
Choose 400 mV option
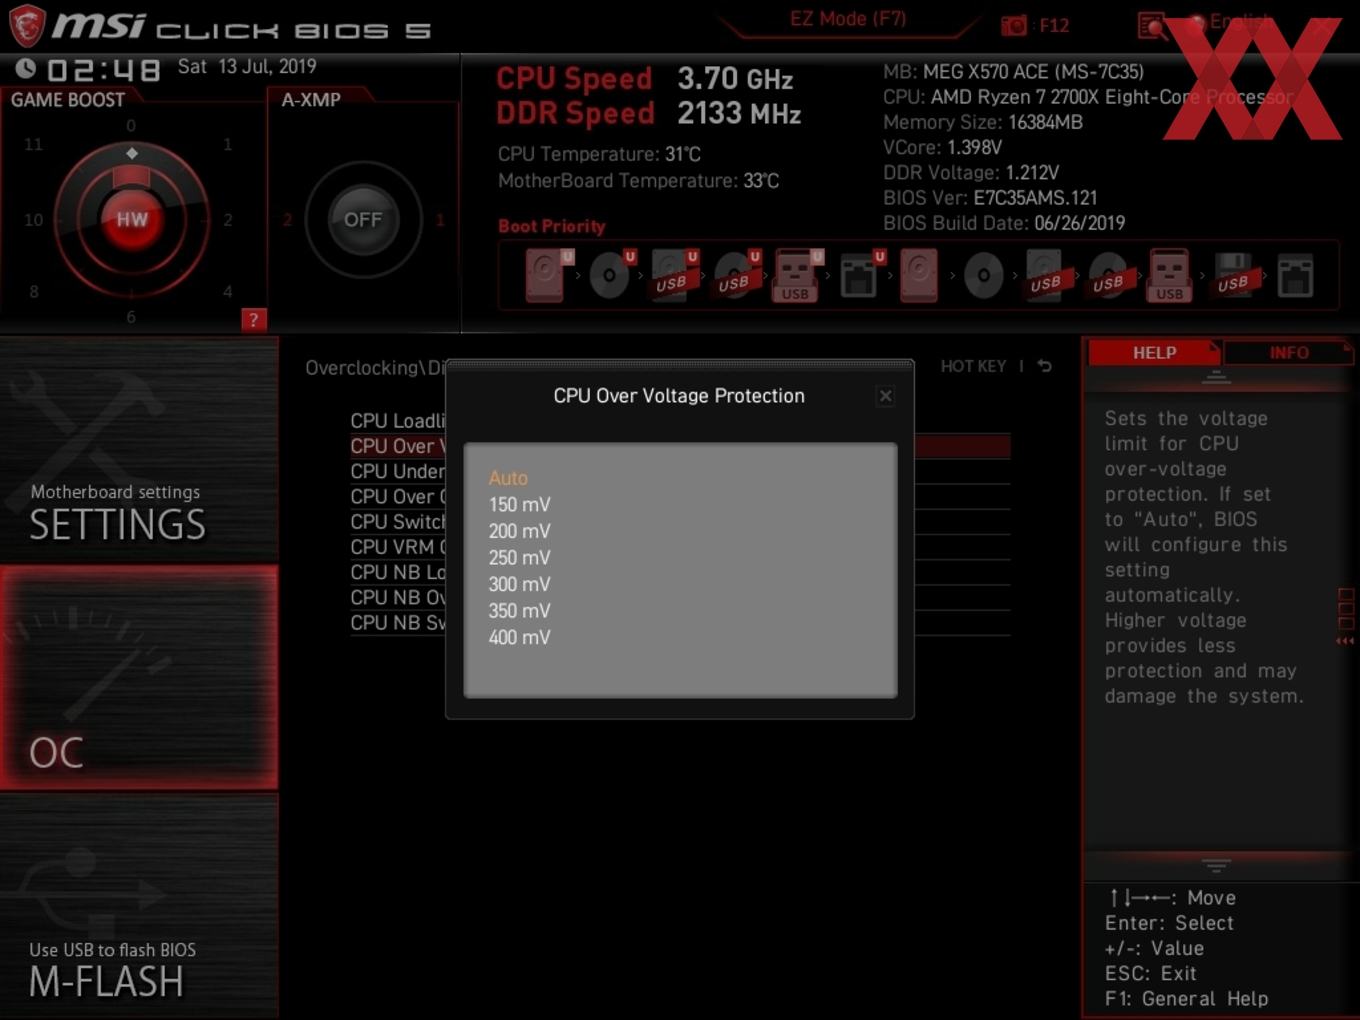pos(519,637)
